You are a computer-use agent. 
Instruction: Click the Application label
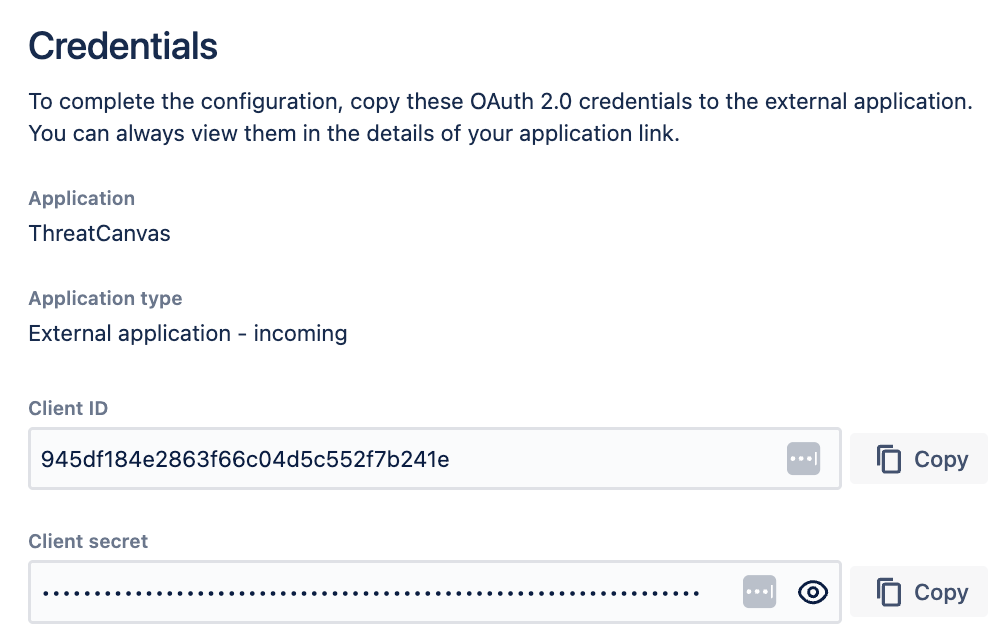(x=82, y=198)
